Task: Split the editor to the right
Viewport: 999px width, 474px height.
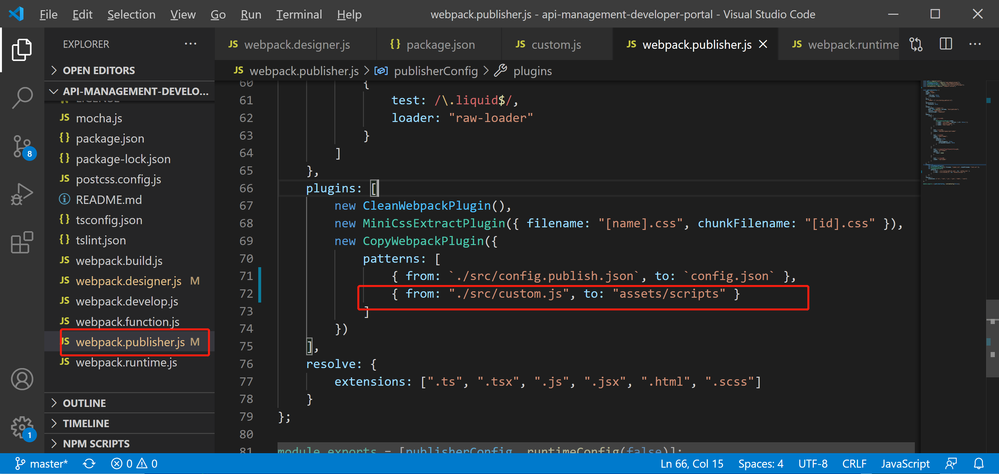Action: point(945,45)
